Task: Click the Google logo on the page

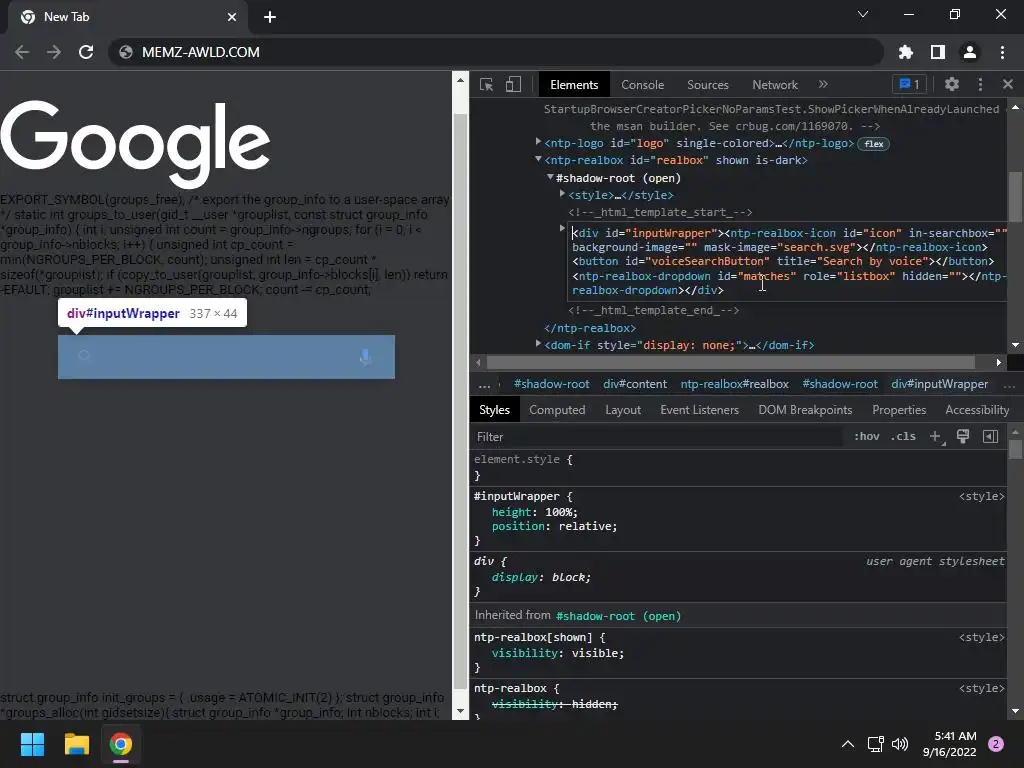Action: pyautogui.click(x=135, y=145)
